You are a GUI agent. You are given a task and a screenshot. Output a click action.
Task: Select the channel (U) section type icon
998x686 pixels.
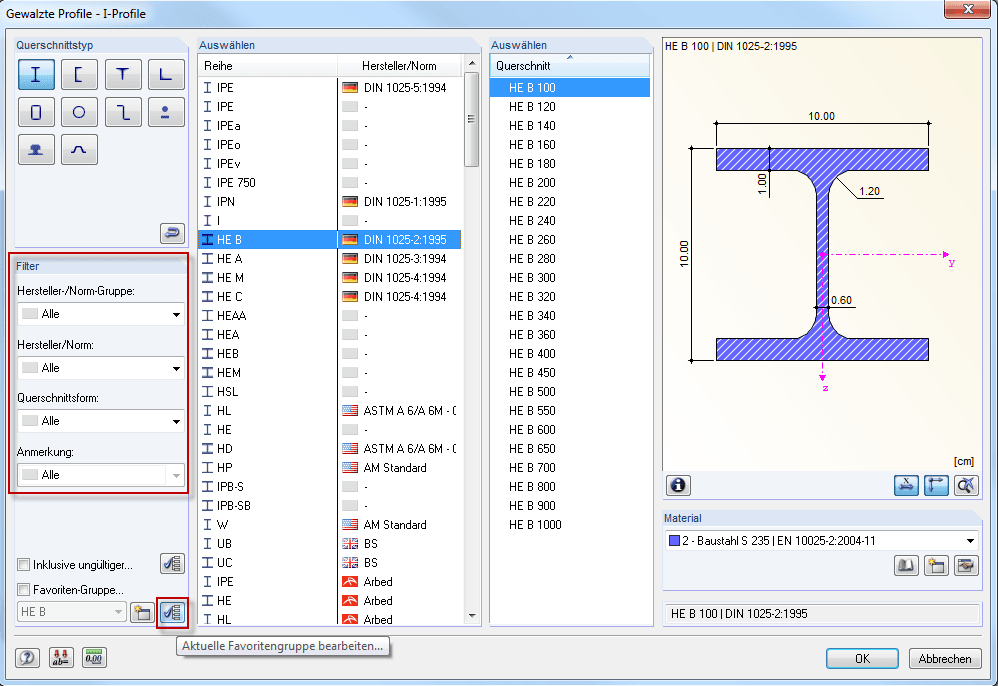click(x=79, y=74)
